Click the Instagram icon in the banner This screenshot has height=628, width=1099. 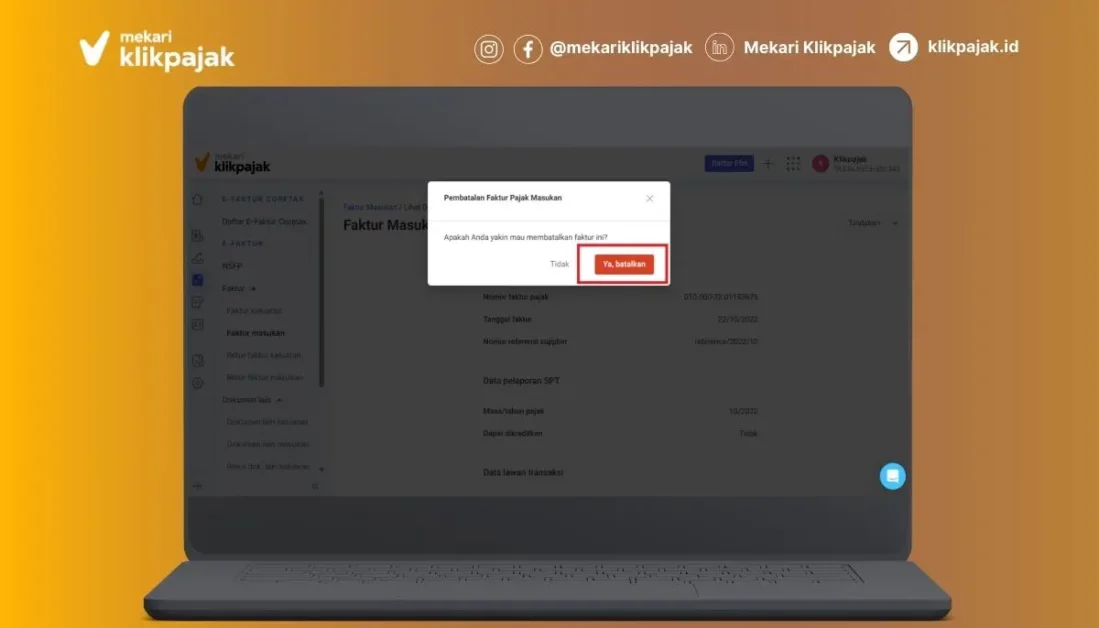[489, 49]
